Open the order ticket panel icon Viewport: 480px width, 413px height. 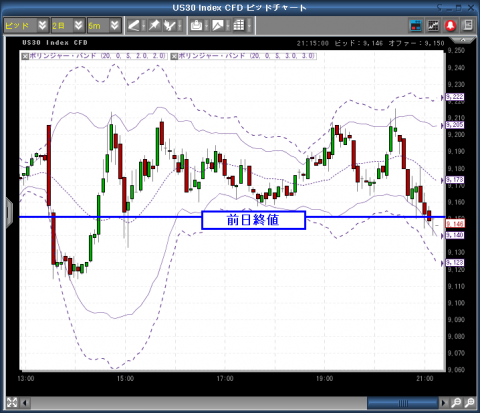[416, 26]
